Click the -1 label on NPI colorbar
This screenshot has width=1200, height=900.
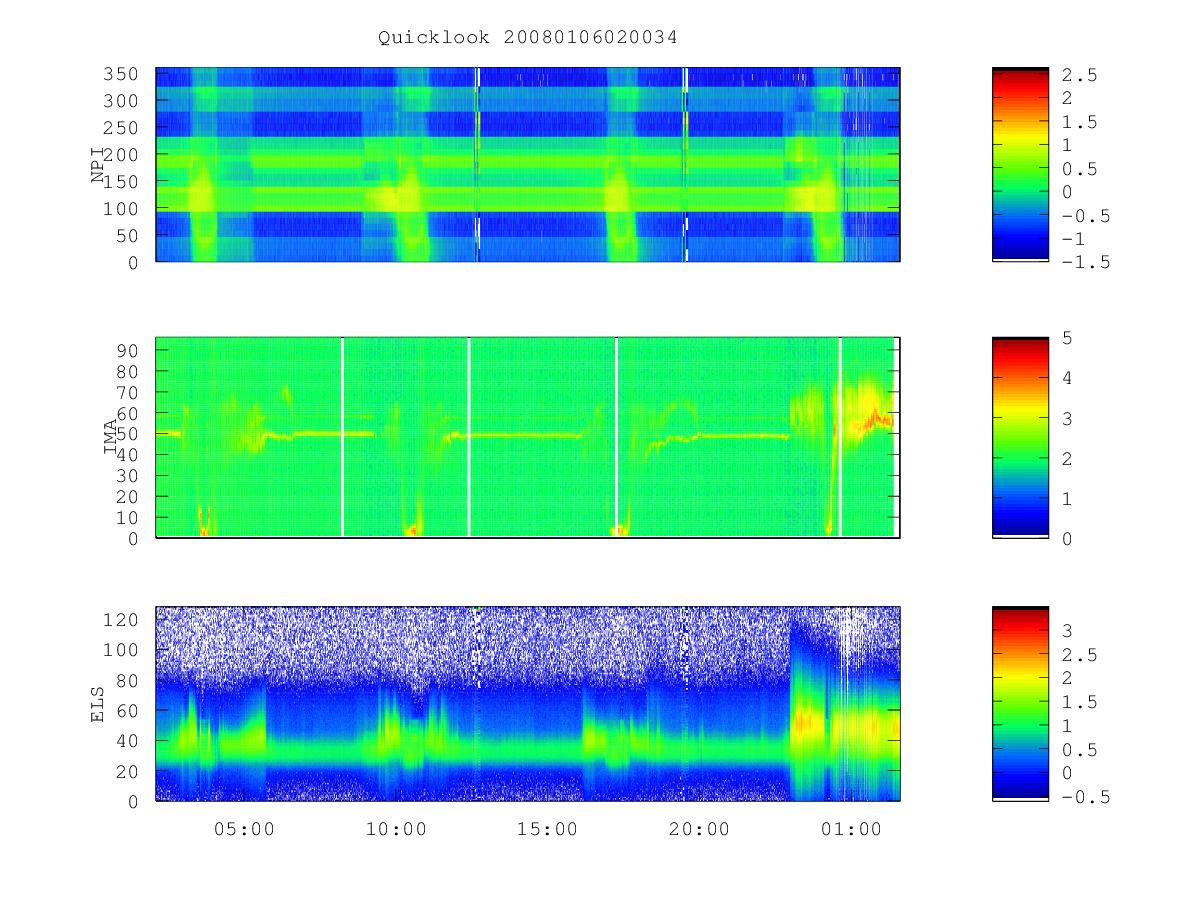click(1074, 239)
